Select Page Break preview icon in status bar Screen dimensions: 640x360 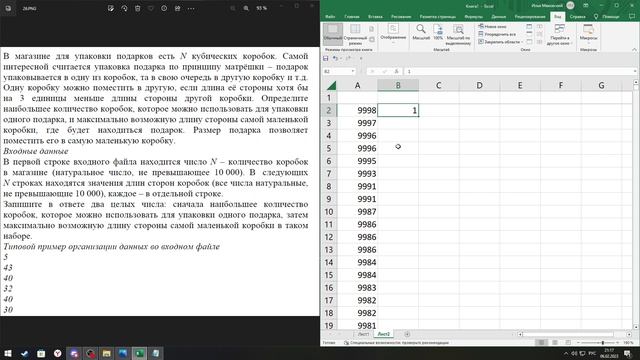[568, 342]
